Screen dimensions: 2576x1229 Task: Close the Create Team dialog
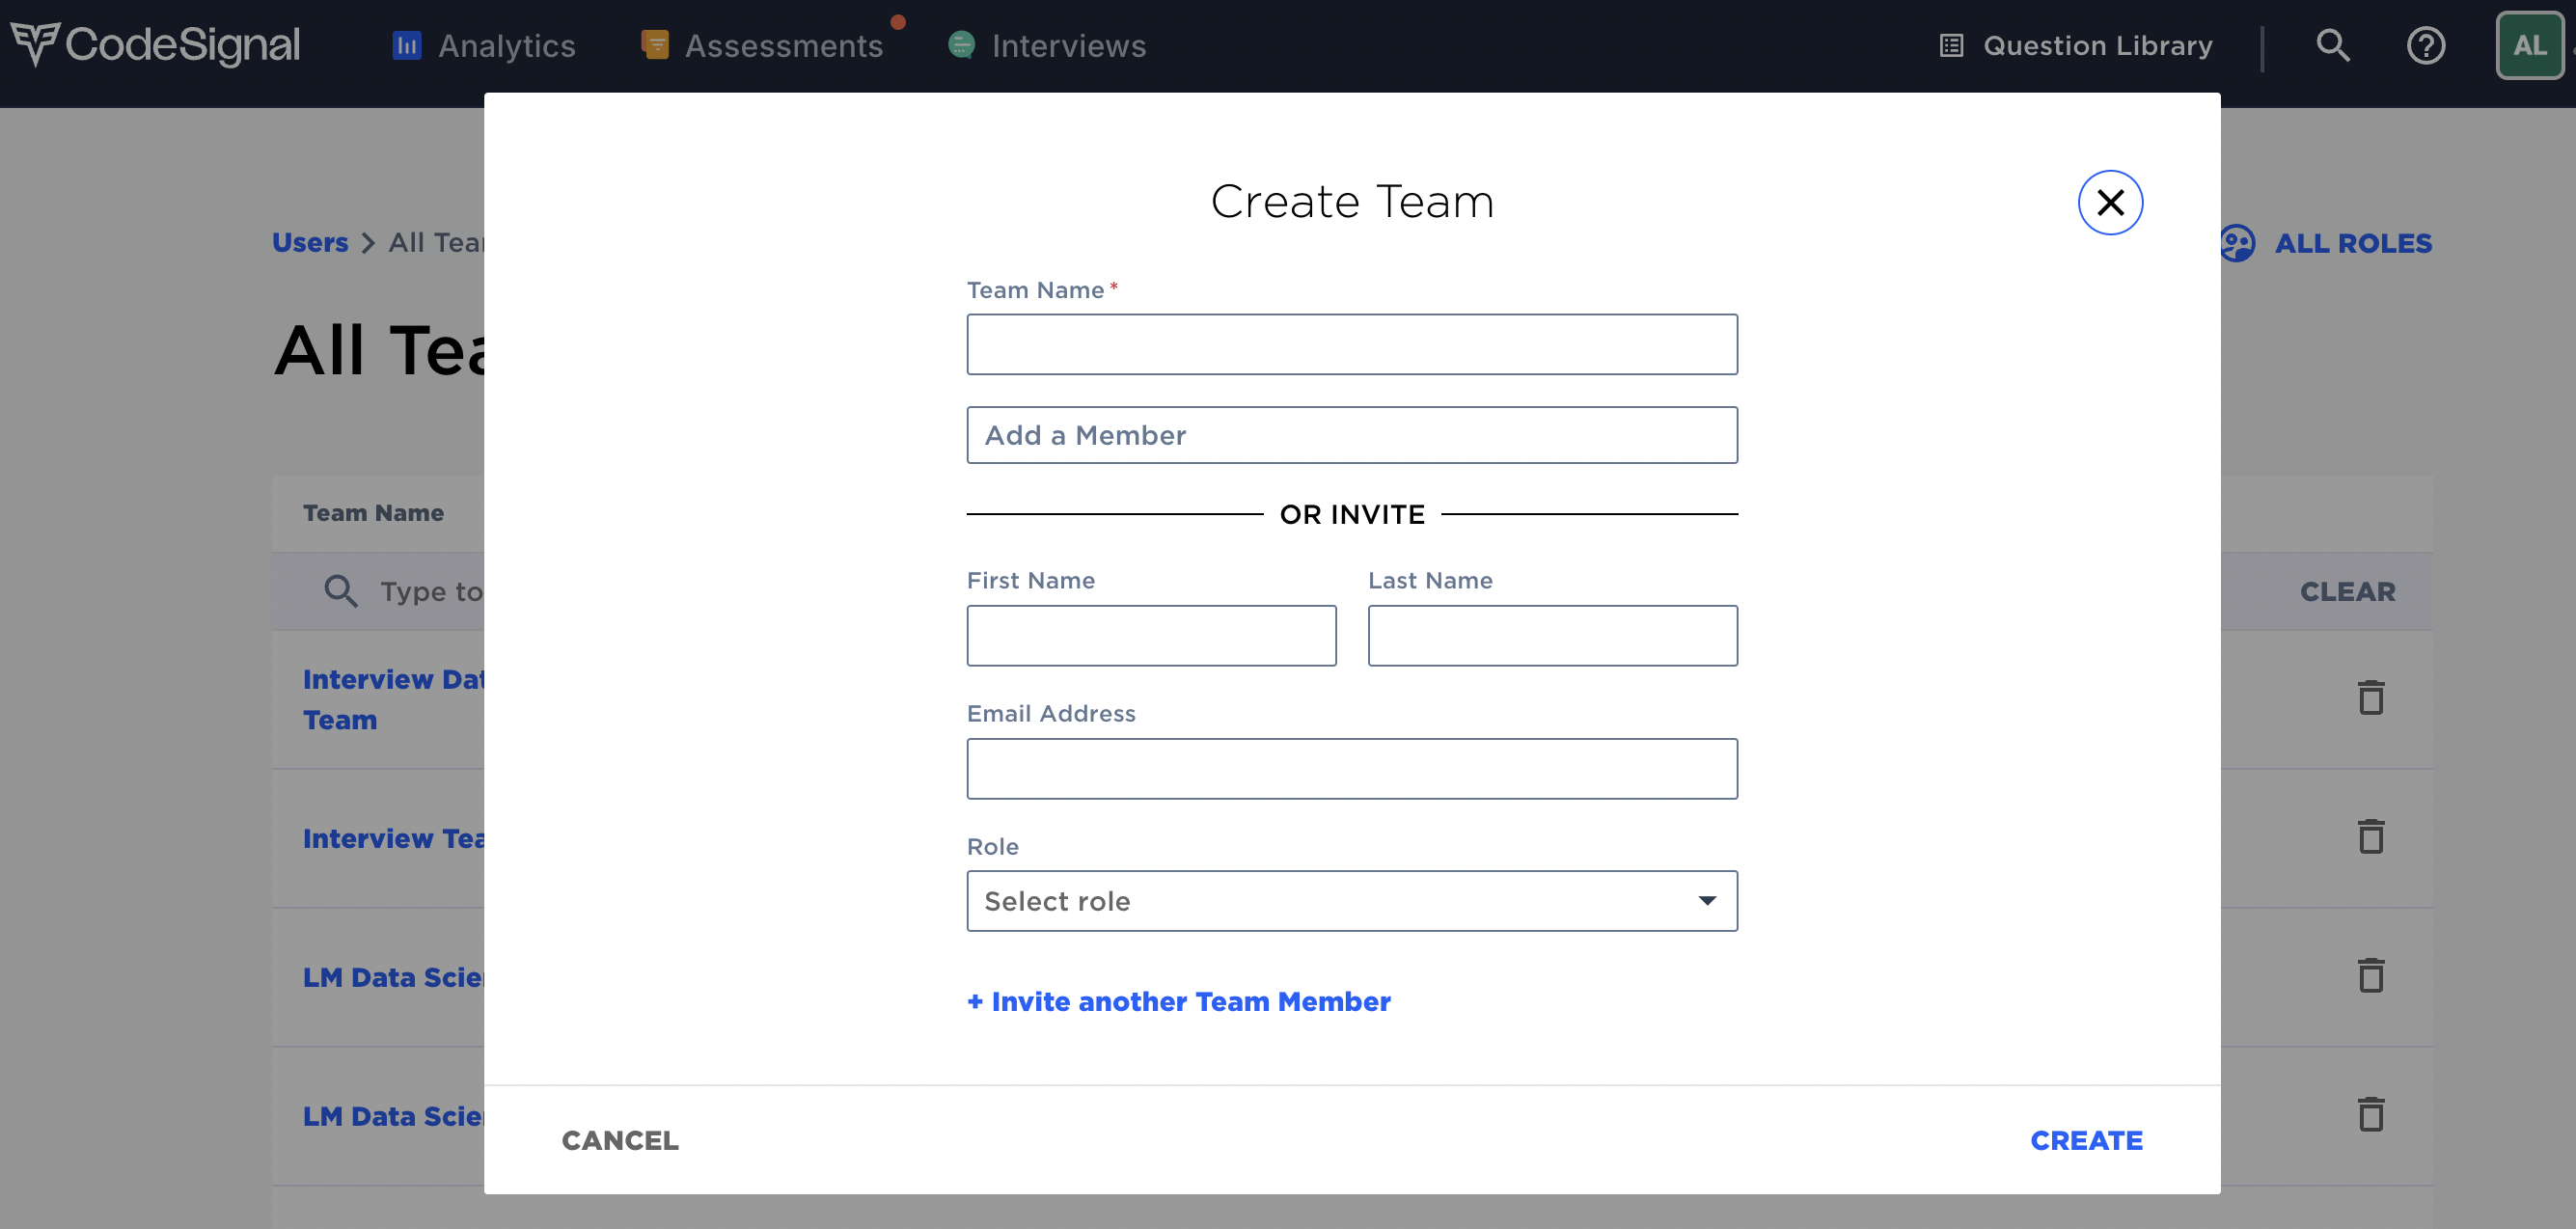[2110, 203]
